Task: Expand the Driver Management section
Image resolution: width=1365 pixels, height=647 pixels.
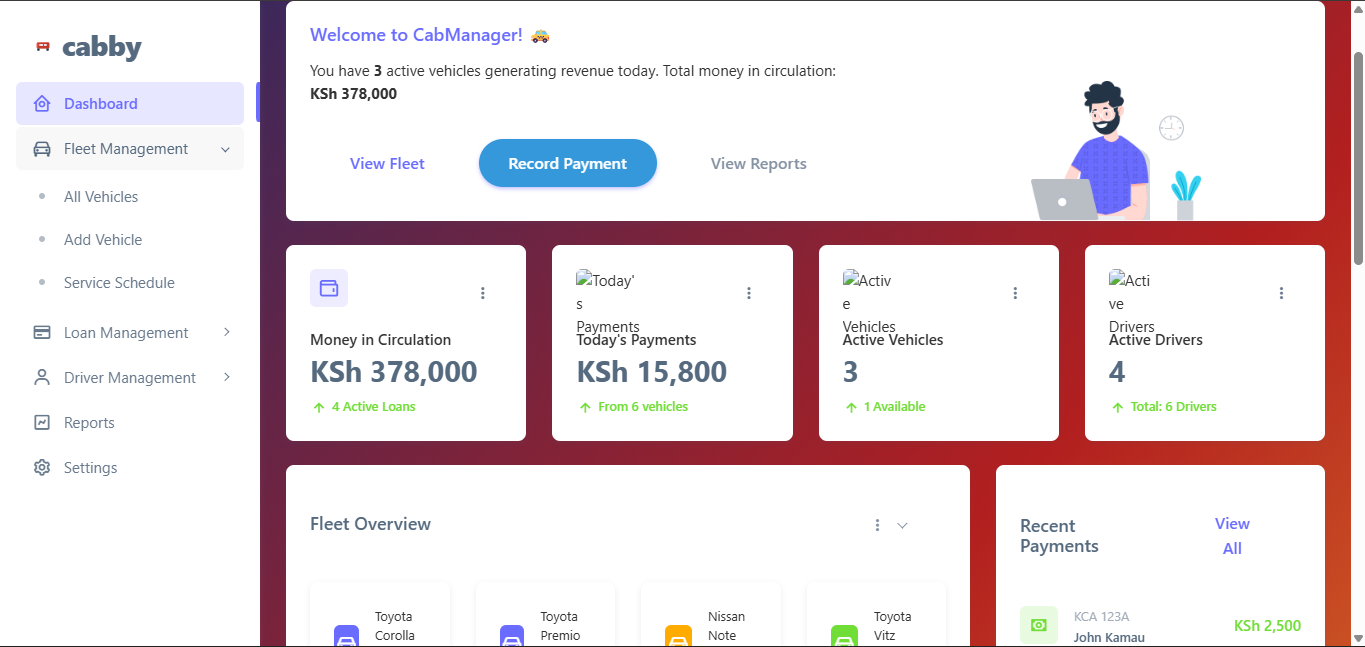Action: [x=227, y=377]
